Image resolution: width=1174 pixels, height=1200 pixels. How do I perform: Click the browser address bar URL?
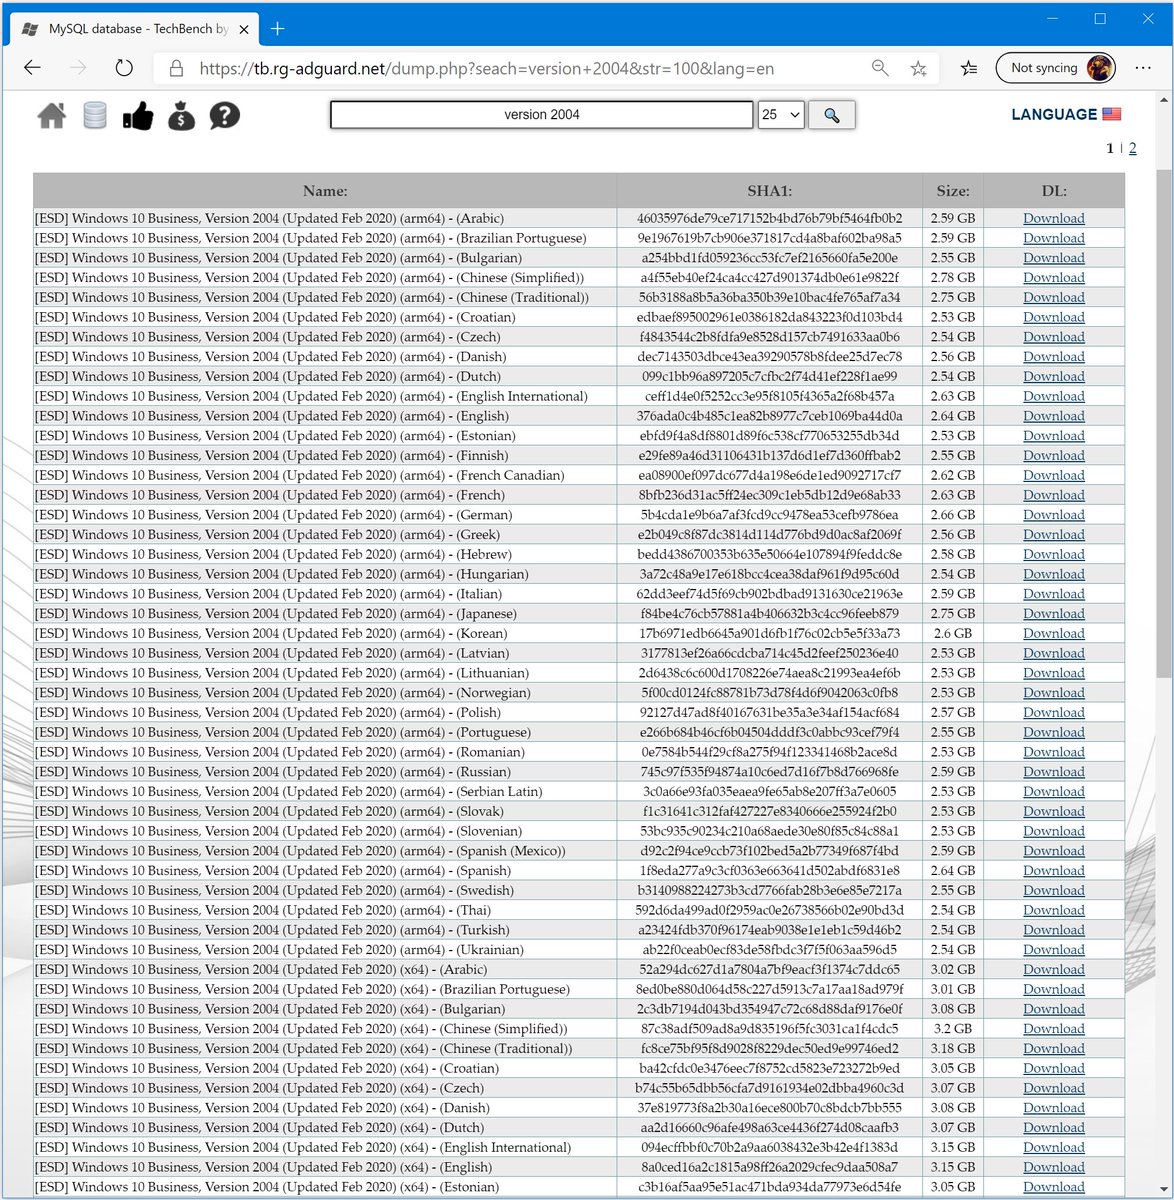(486, 68)
